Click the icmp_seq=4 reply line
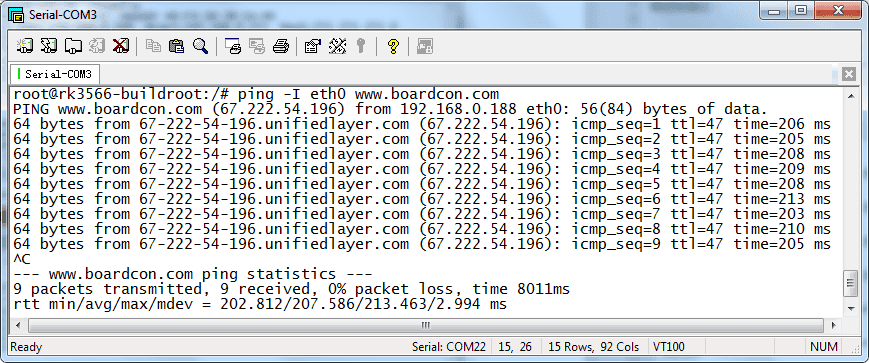This screenshot has width=869, height=363. click(x=422, y=168)
